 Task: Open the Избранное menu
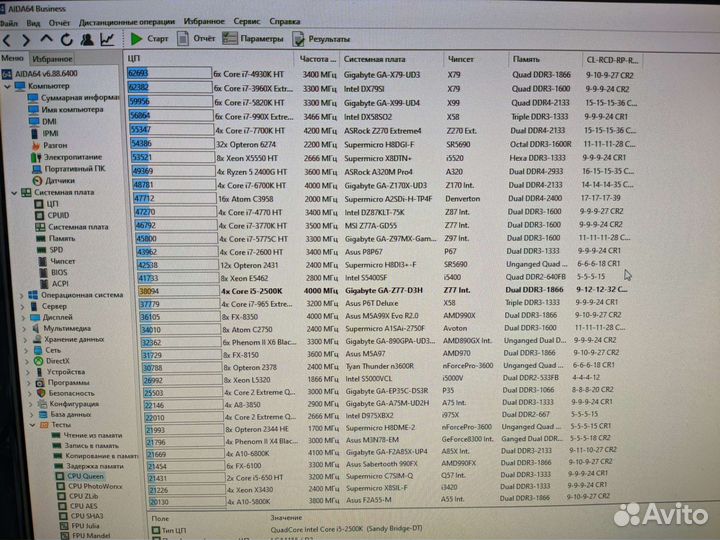pyautogui.click(x=204, y=21)
